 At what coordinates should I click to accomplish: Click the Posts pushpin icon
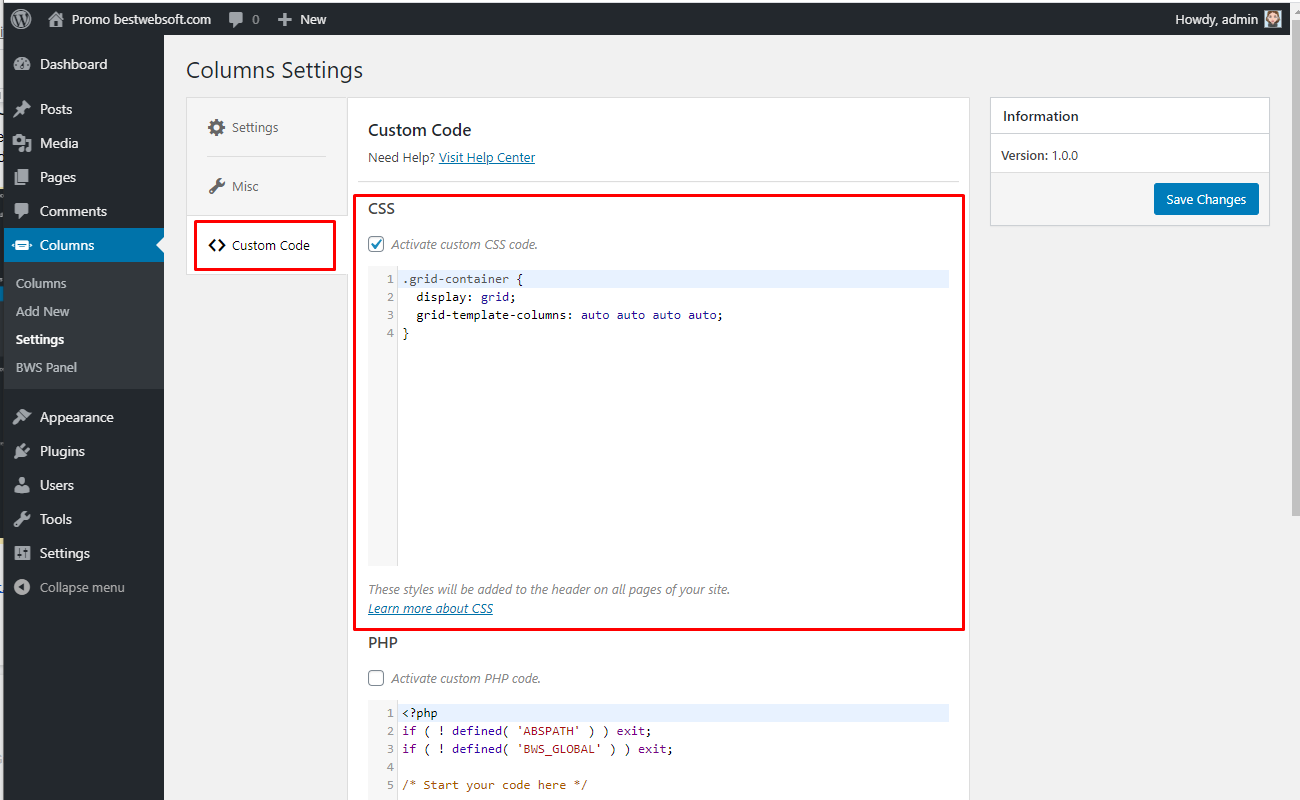(22, 109)
